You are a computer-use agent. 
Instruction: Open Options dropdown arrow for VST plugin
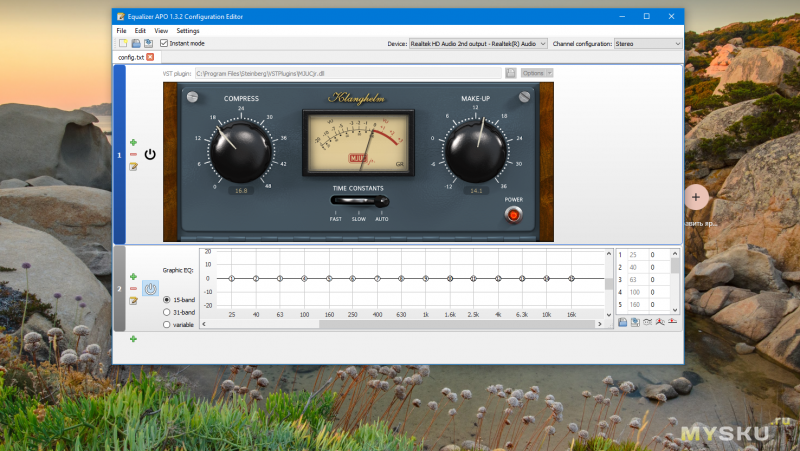[x=549, y=73]
